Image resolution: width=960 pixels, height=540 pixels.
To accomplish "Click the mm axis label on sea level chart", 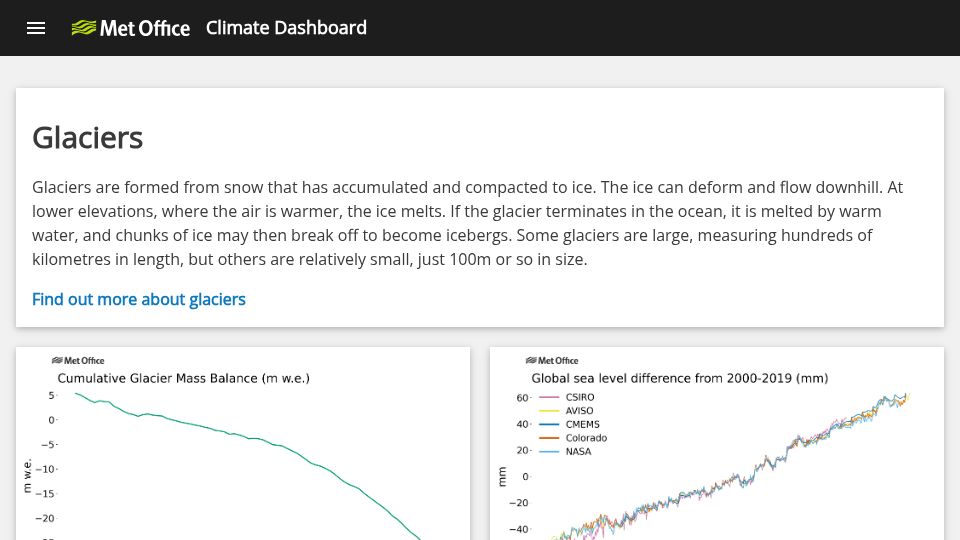I will point(502,476).
